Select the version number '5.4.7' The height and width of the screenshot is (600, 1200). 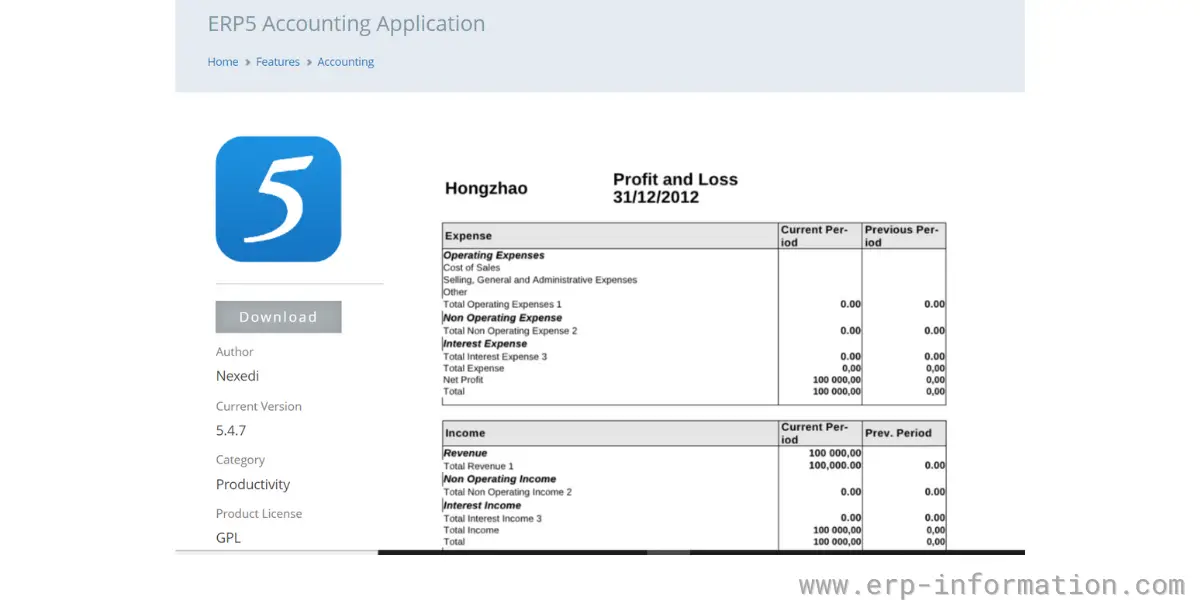(x=231, y=431)
